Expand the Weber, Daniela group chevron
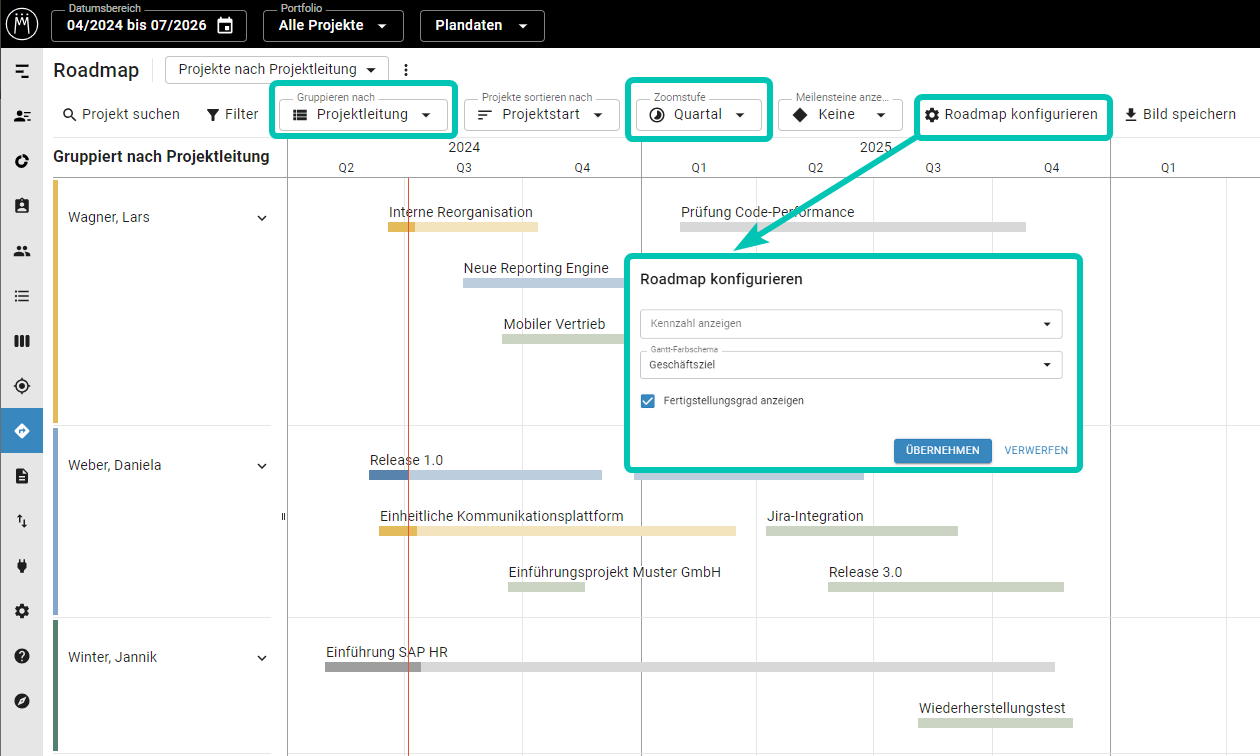Screen dimensions: 1260x756 pyautogui.click(x=261, y=465)
